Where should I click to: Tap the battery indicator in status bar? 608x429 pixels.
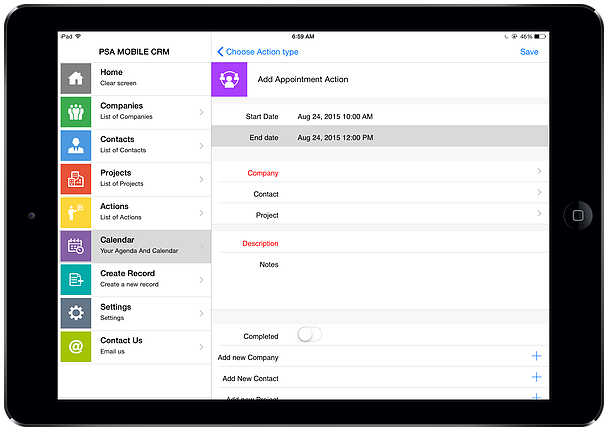540,36
